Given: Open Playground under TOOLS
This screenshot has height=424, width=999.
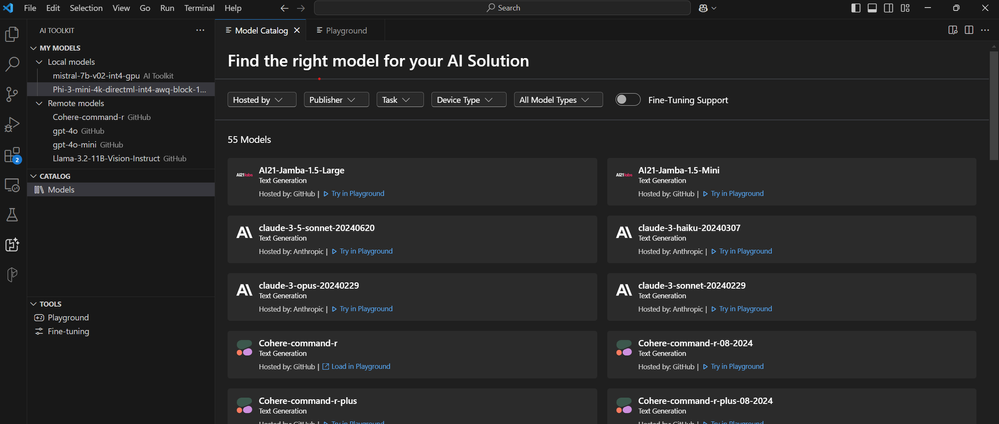Looking at the screenshot, I should pos(121,318).
